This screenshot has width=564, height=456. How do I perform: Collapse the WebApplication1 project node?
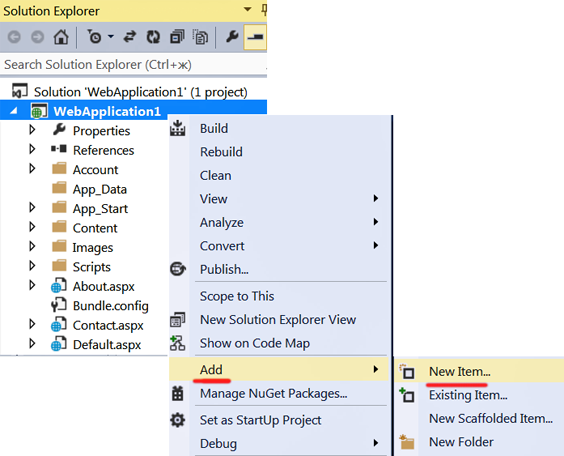14,111
